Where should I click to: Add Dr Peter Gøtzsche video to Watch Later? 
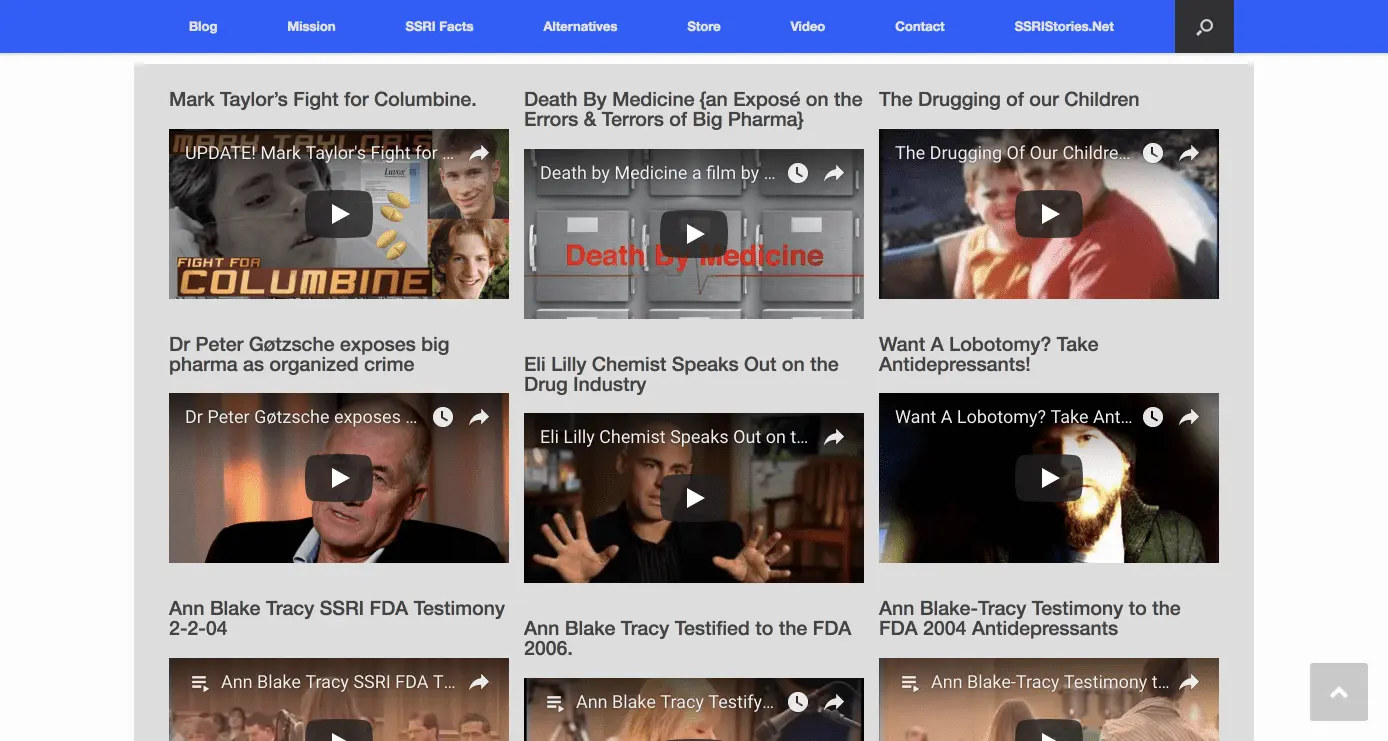443,417
